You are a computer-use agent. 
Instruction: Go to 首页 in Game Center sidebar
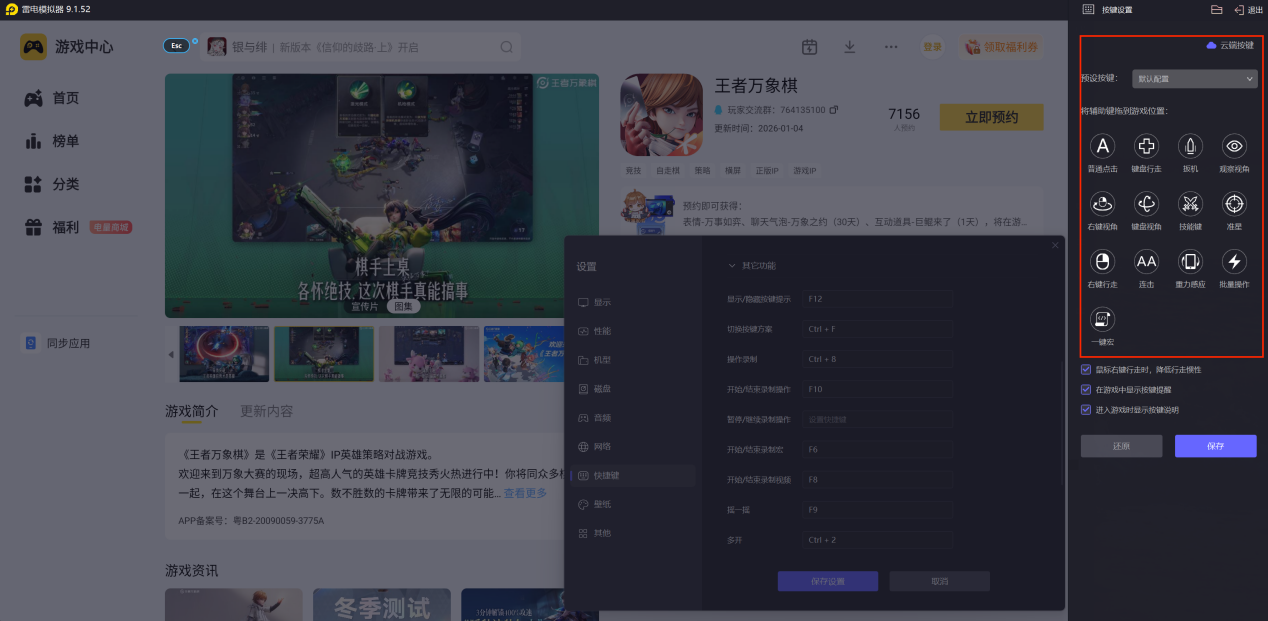(x=52, y=98)
